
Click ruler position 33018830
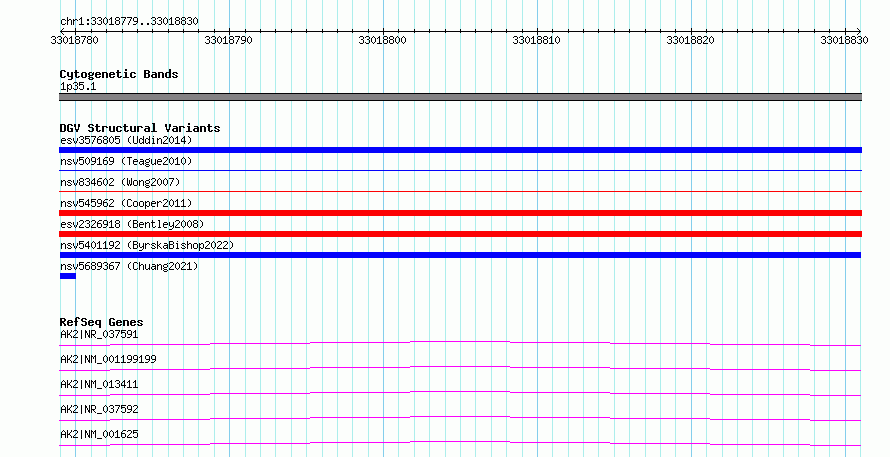point(844,40)
